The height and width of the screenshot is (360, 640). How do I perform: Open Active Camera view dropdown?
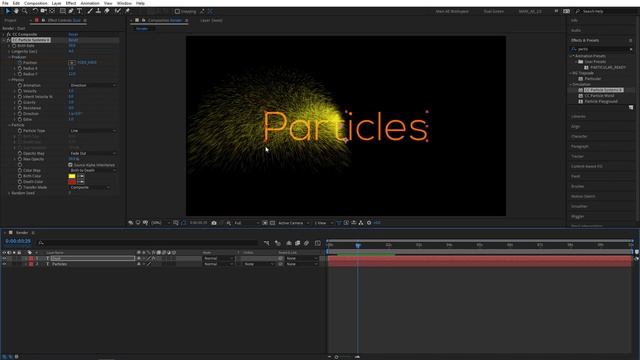(293, 223)
